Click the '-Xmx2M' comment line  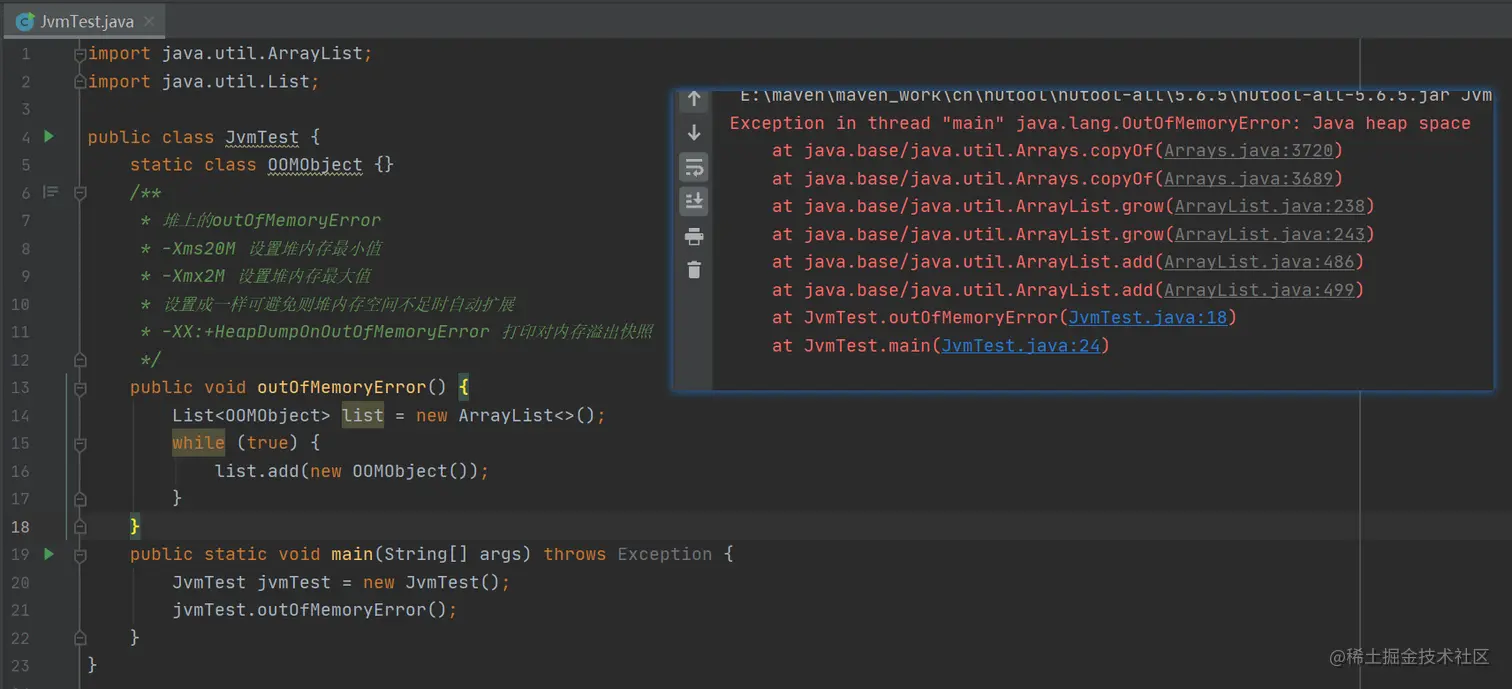click(x=256, y=276)
